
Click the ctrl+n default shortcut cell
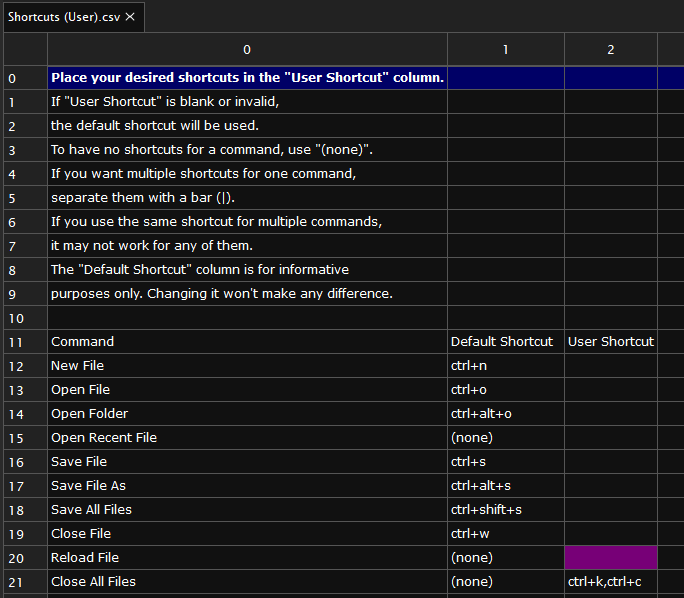coord(506,366)
